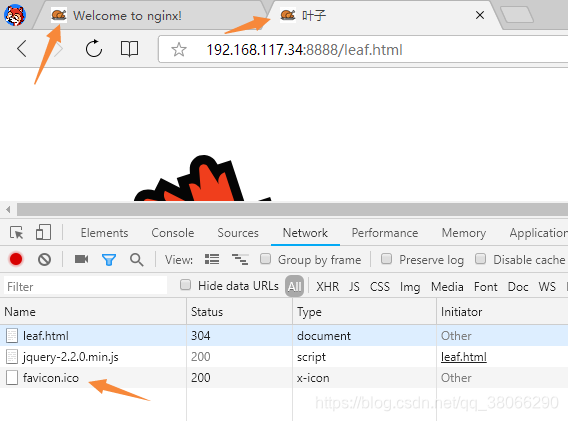Open the Performance panel tab

pyautogui.click(x=385, y=233)
